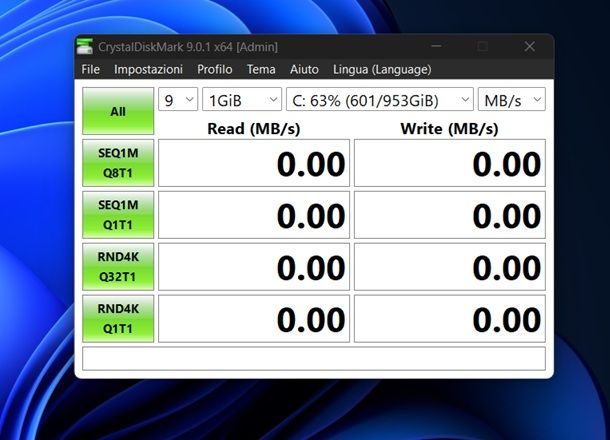The image size is (610, 440).
Task: Run the RND4K Q32T1 test
Action: click(x=118, y=266)
